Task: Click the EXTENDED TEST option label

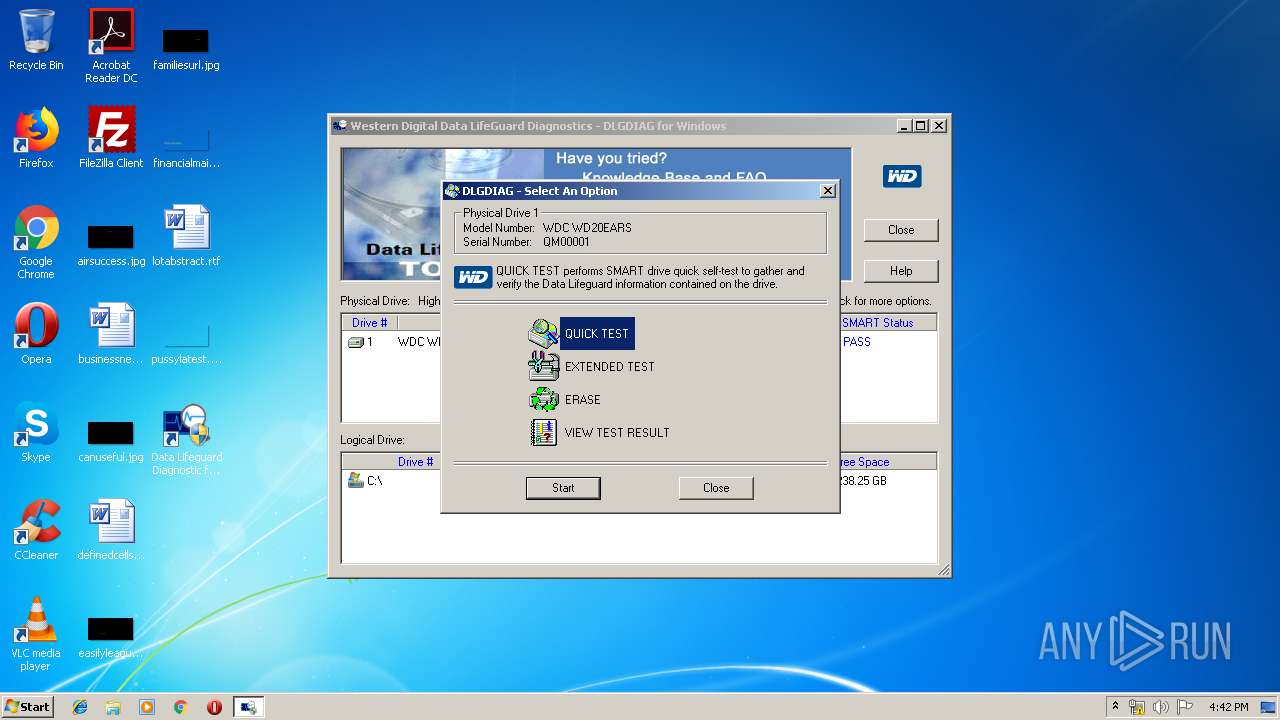Action: pos(609,367)
